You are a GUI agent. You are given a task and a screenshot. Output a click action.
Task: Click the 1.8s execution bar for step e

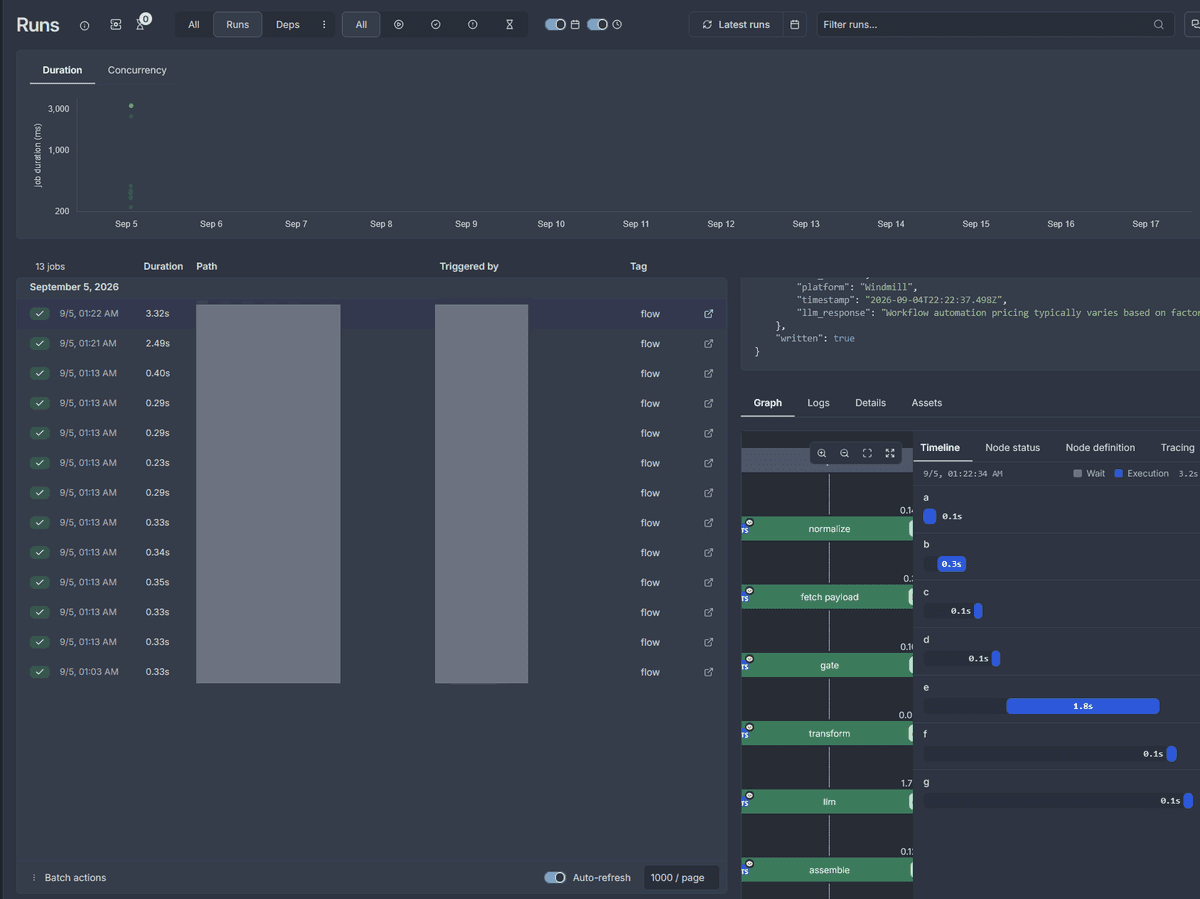(x=1082, y=706)
